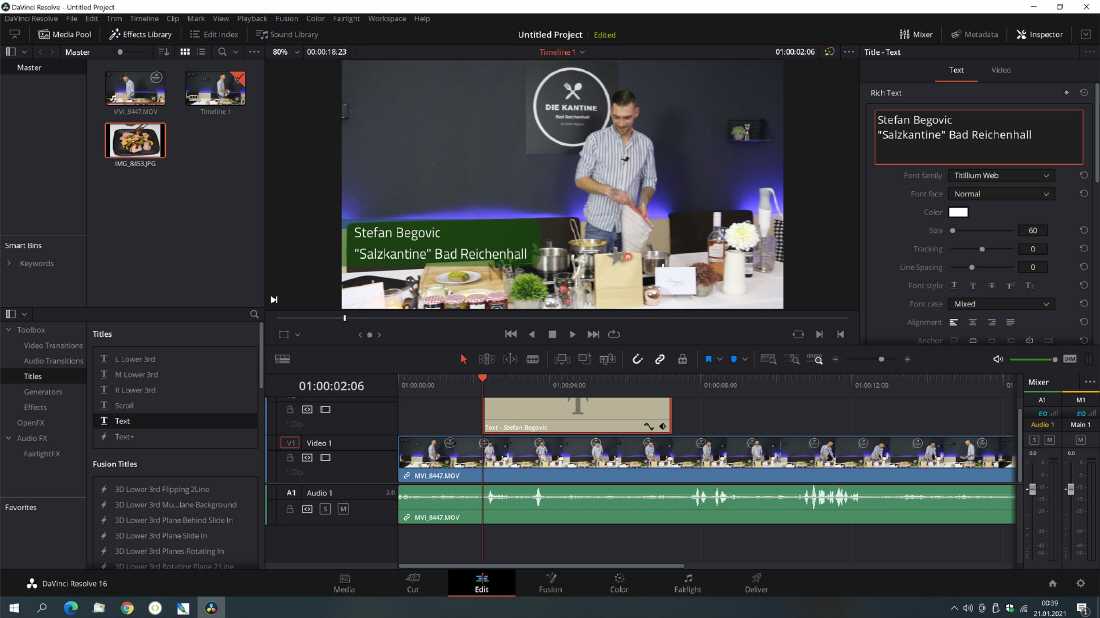Play the timeline in reverse
The width and height of the screenshot is (1100, 618).
(x=532, y=335)
